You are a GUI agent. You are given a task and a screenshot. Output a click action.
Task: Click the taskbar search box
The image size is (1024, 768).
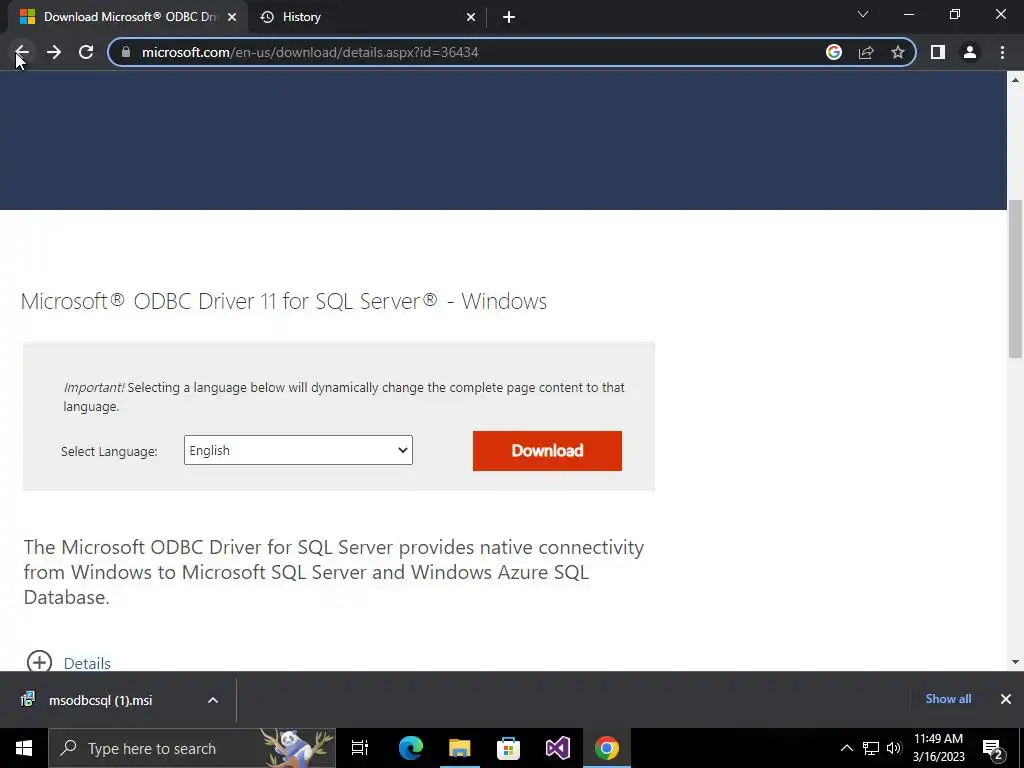(x=192, y=748)
